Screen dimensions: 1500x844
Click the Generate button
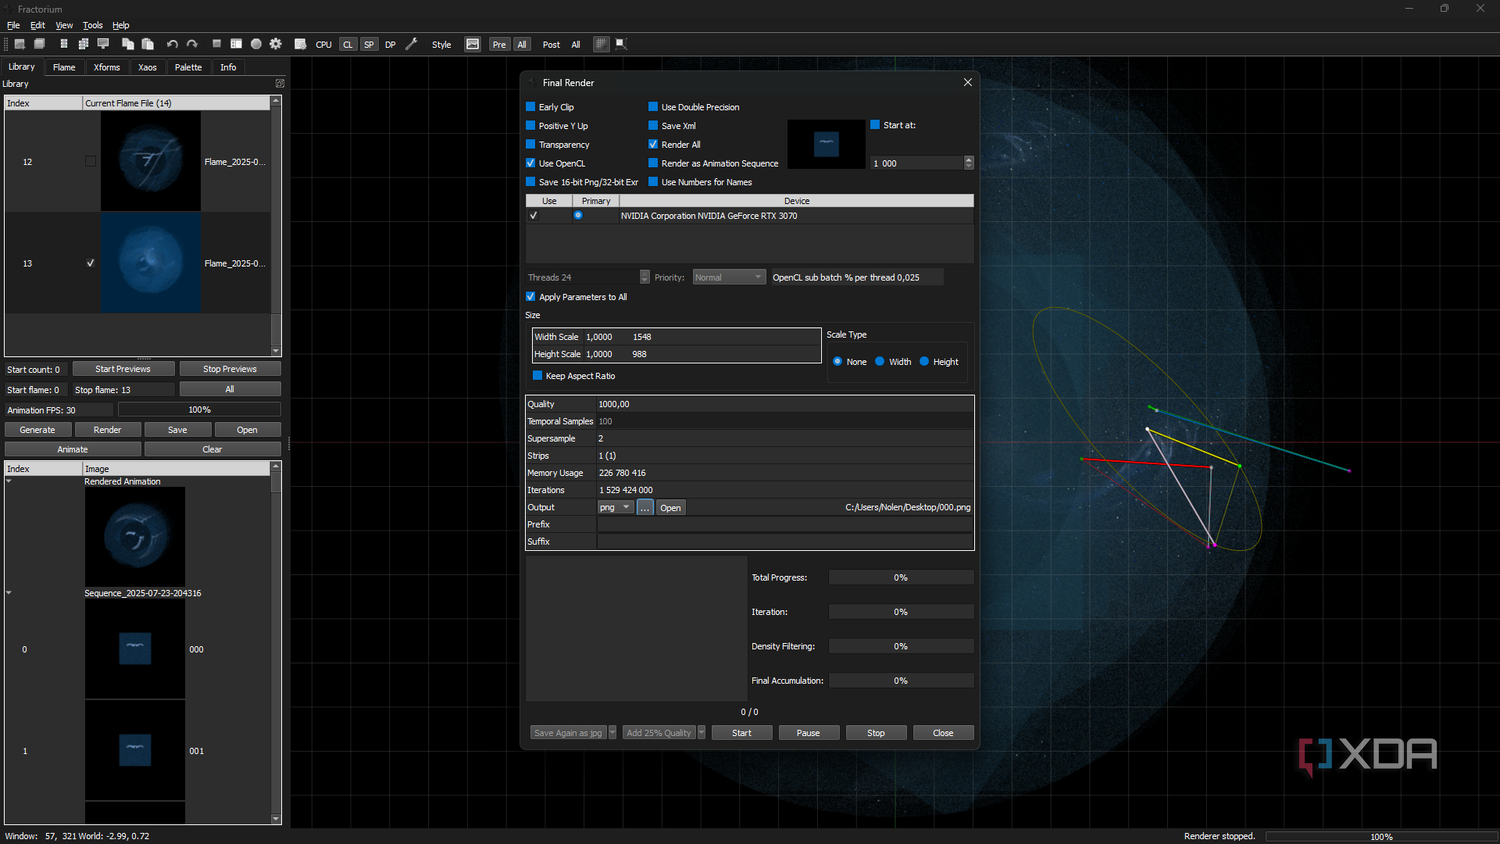pyautogui.click(x=38, y=430)
